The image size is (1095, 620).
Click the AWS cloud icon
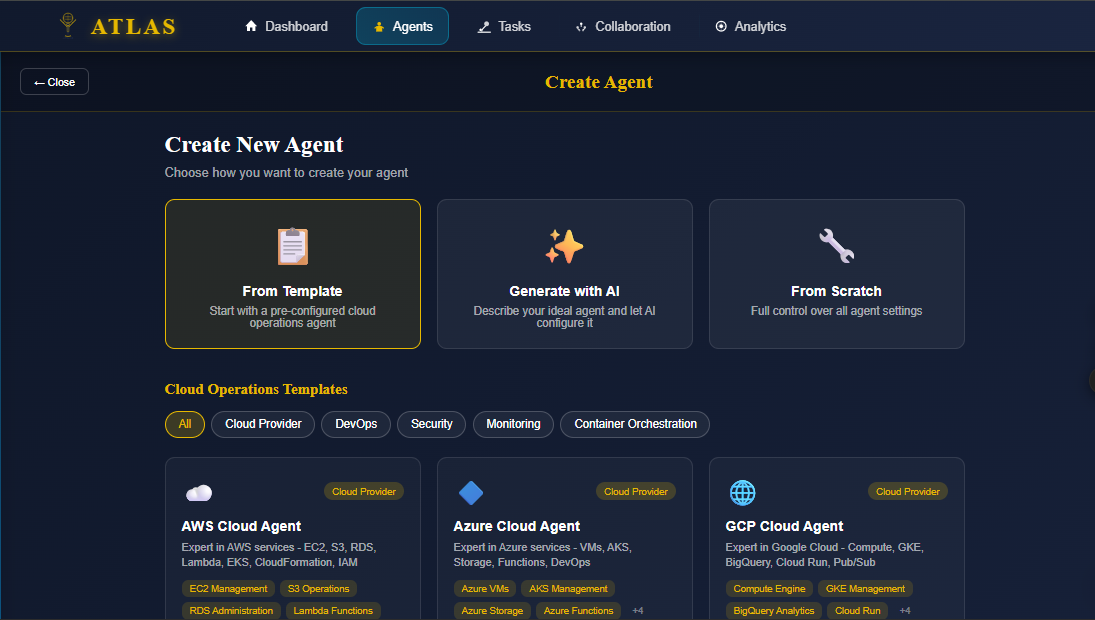tap(199, 493)
